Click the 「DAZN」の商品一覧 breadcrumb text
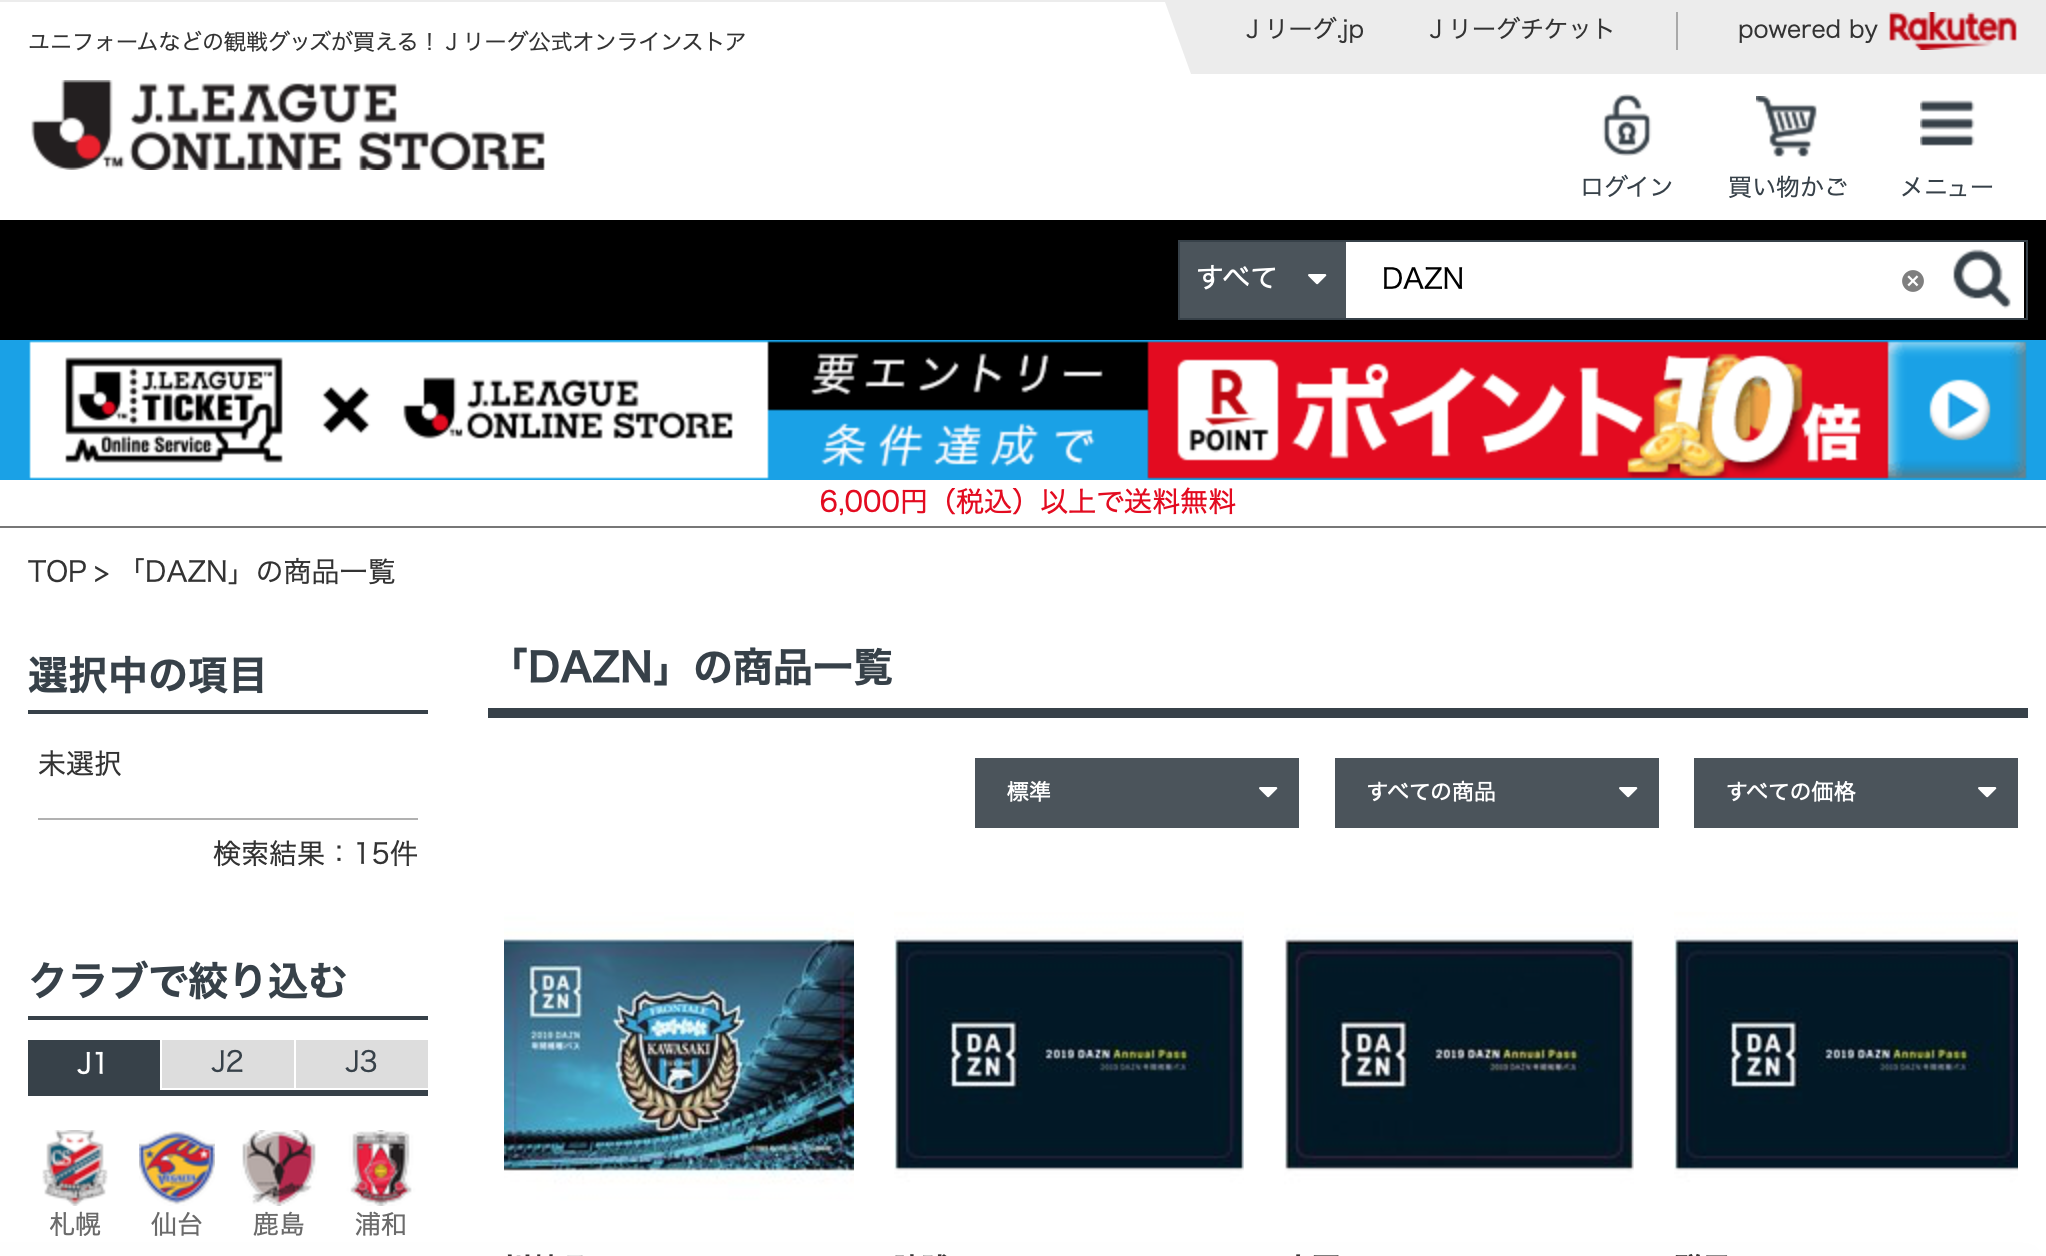 [x=260, y=572]
